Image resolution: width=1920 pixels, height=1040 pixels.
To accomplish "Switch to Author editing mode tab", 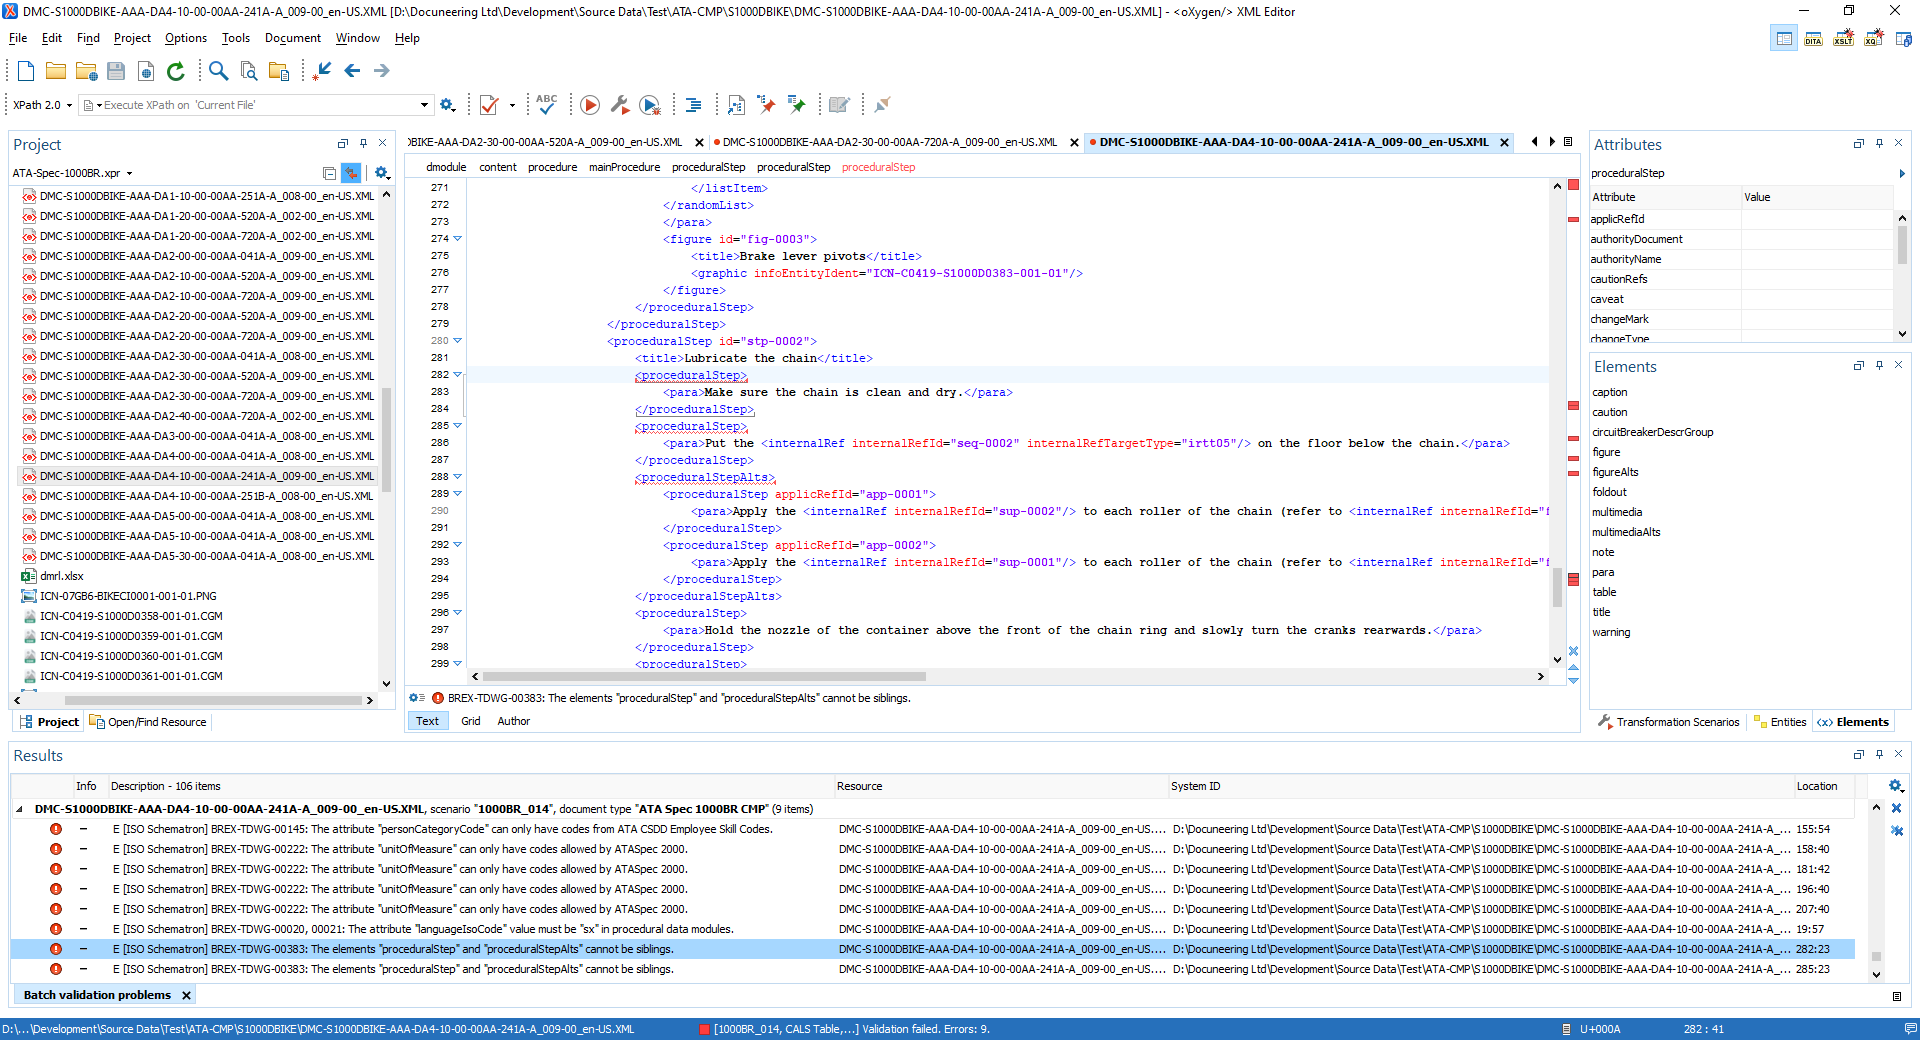I will coord(514,721).
